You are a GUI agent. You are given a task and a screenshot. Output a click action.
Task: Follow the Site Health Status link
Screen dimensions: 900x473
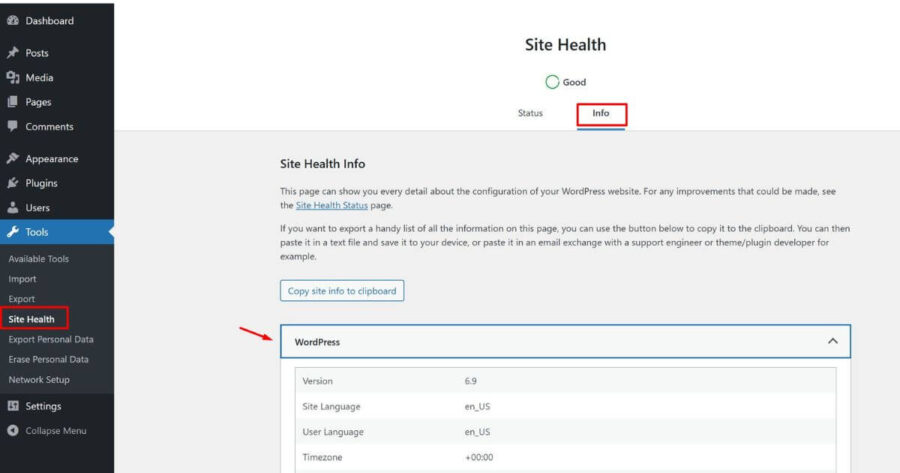(331, 205)
